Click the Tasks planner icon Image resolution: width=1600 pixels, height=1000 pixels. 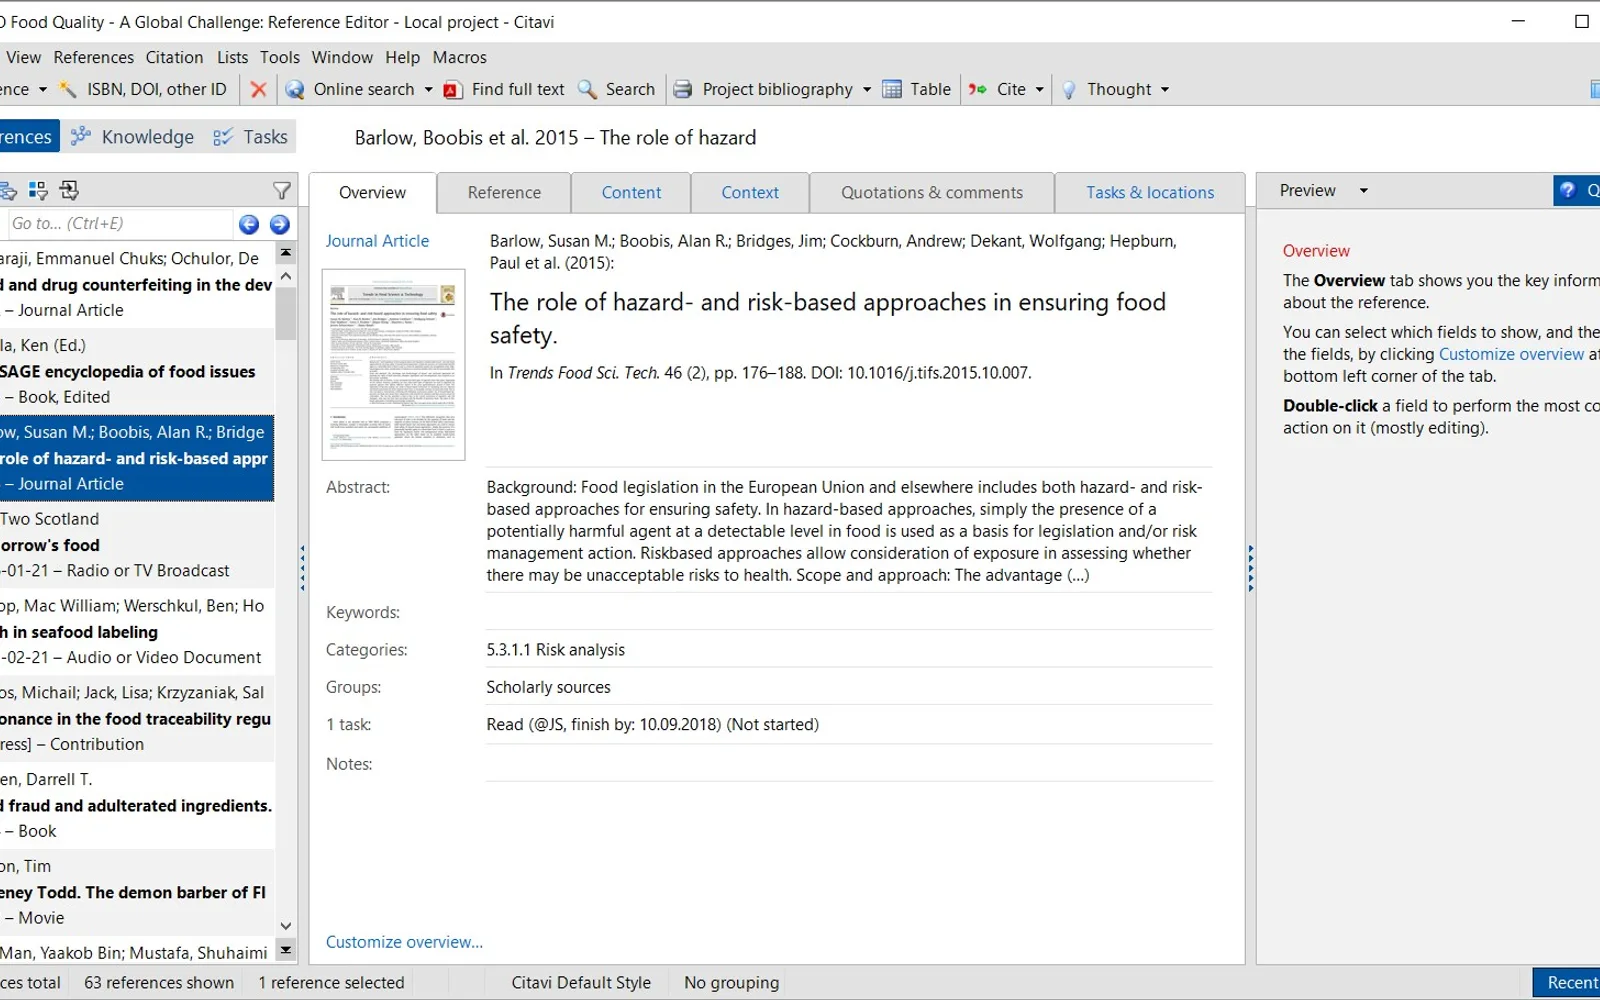[223, 137]
